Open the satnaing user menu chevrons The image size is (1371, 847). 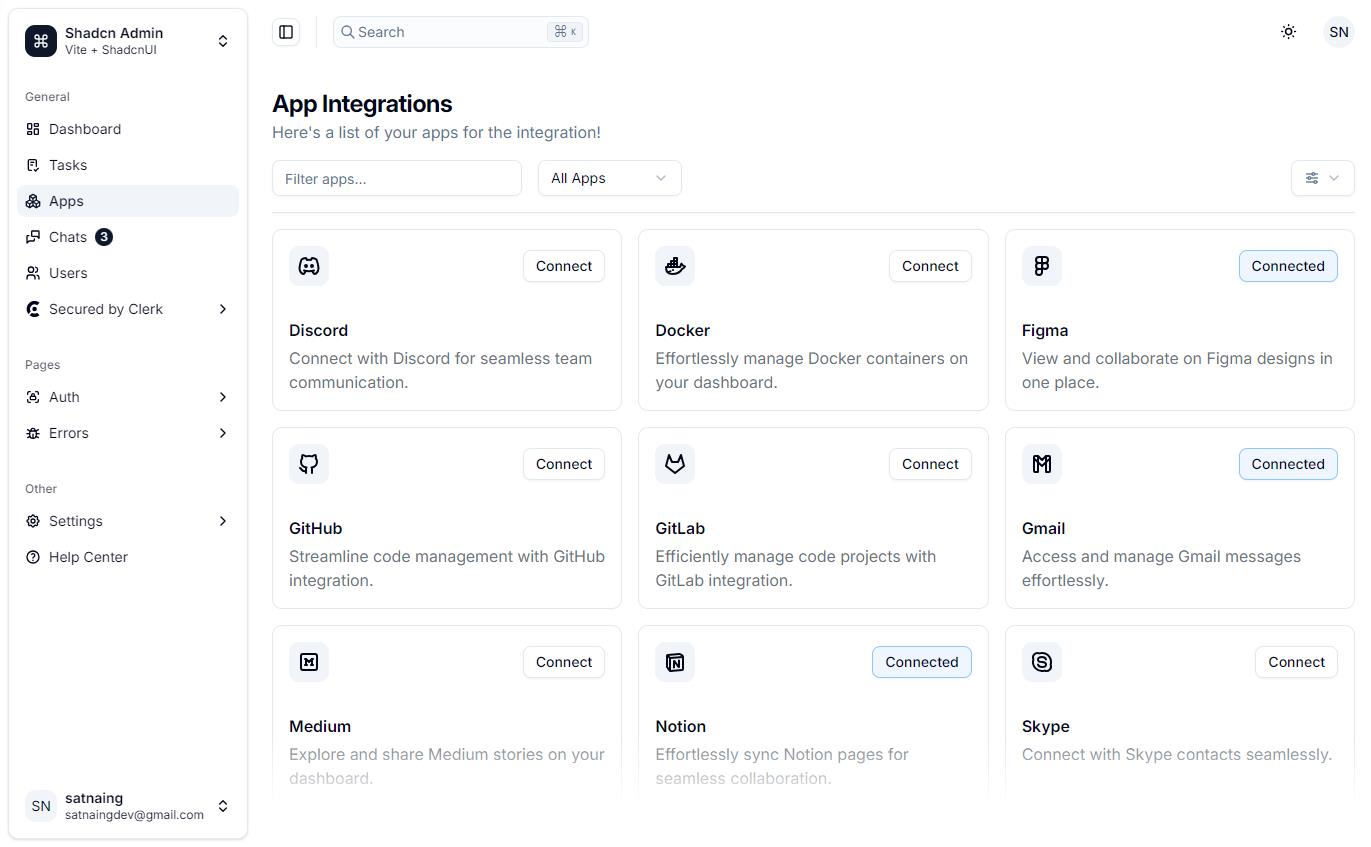(x=223, y=806)
